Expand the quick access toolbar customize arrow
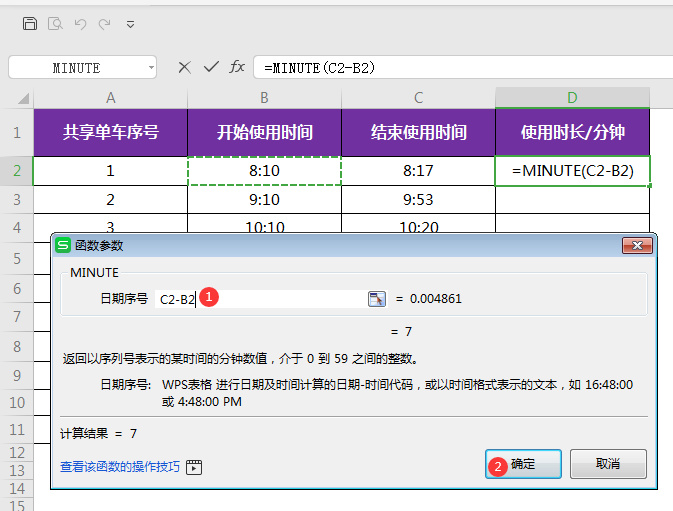Image resolution: width=673 pixels, height=511 pixels. pyautogui.click(x=130, y=24)
